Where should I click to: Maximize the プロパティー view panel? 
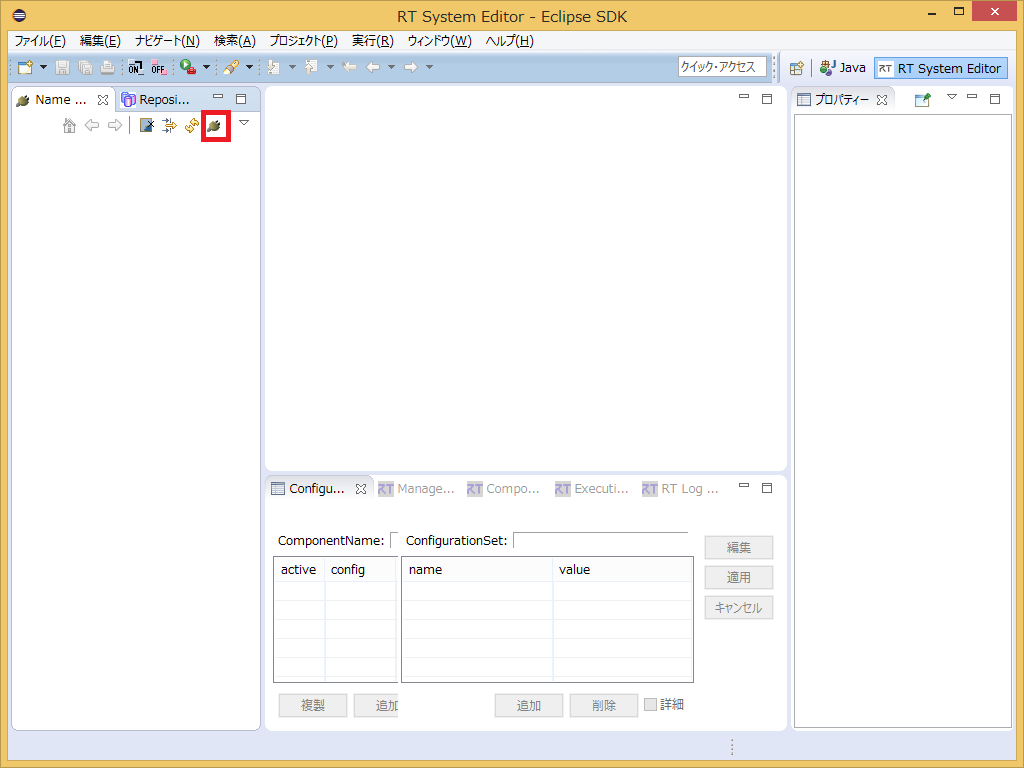pyautogui.click(x=995, y=99)
